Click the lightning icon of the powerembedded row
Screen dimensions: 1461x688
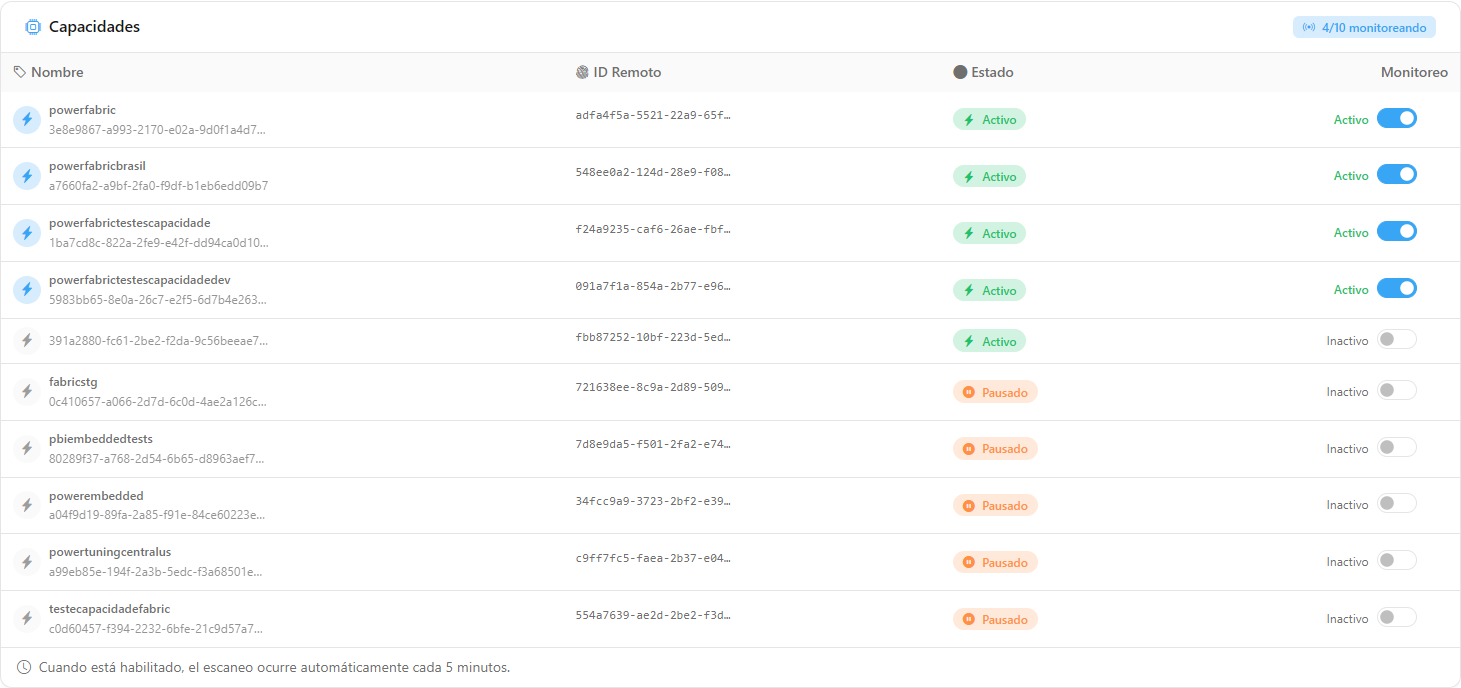27,505
